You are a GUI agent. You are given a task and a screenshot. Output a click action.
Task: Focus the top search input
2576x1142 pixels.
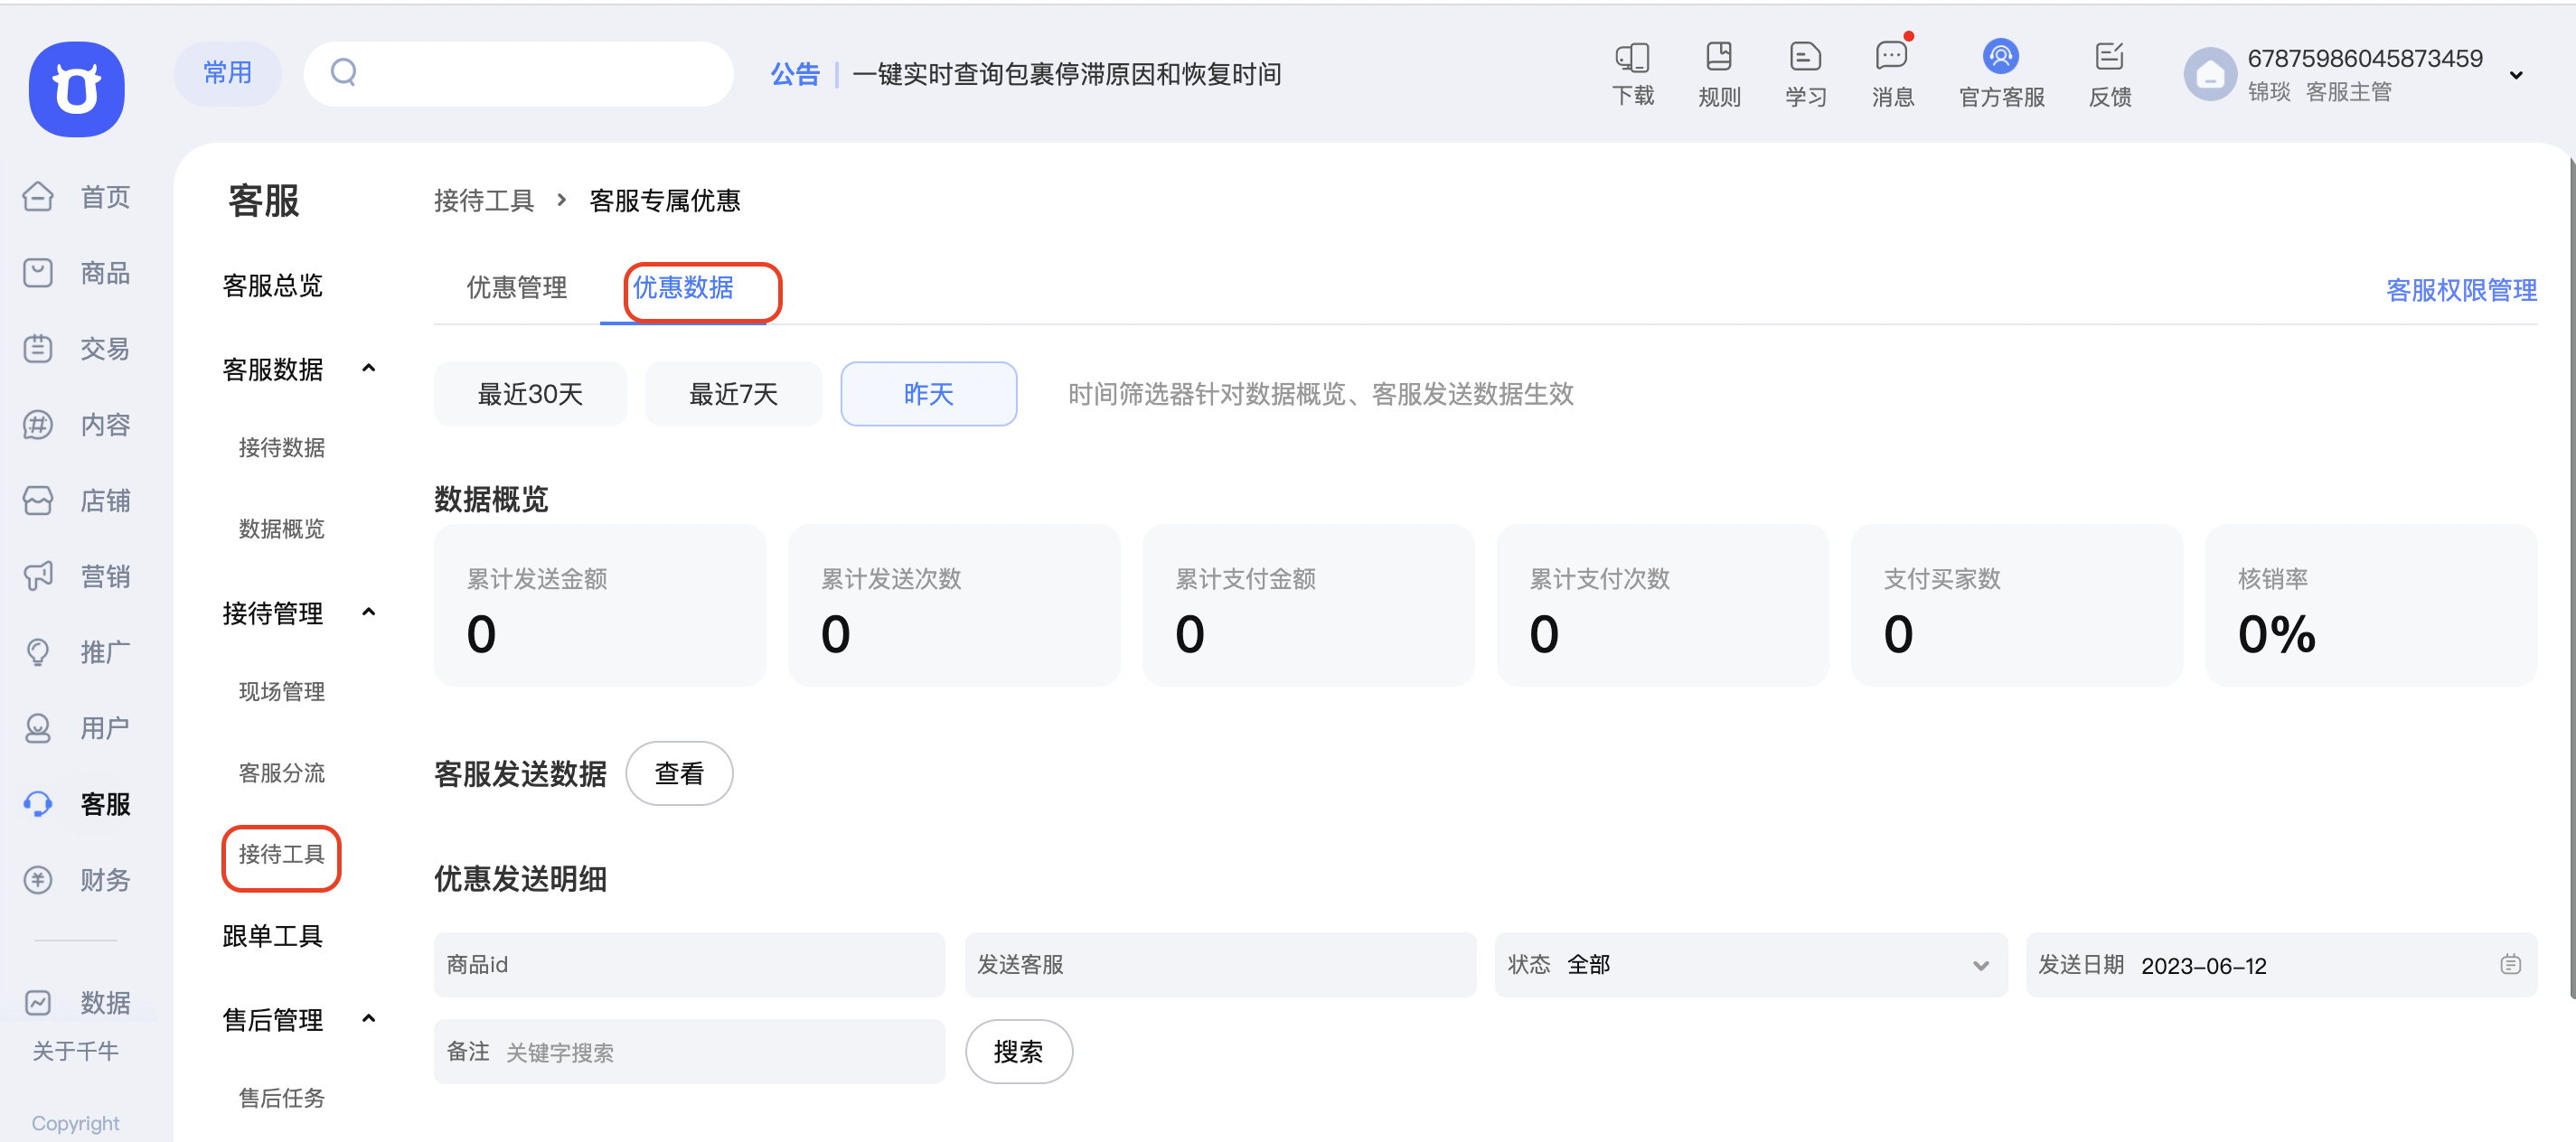(x=518, y=73)
